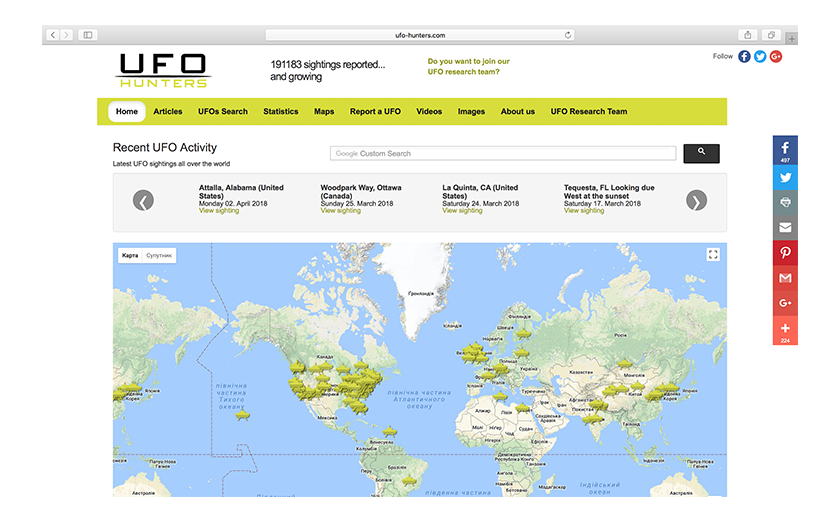Screen dimensions: 840x525
Task: Click the Gmail share icon in sidebar
Action: pyautogui.click(x=785, y=278)
